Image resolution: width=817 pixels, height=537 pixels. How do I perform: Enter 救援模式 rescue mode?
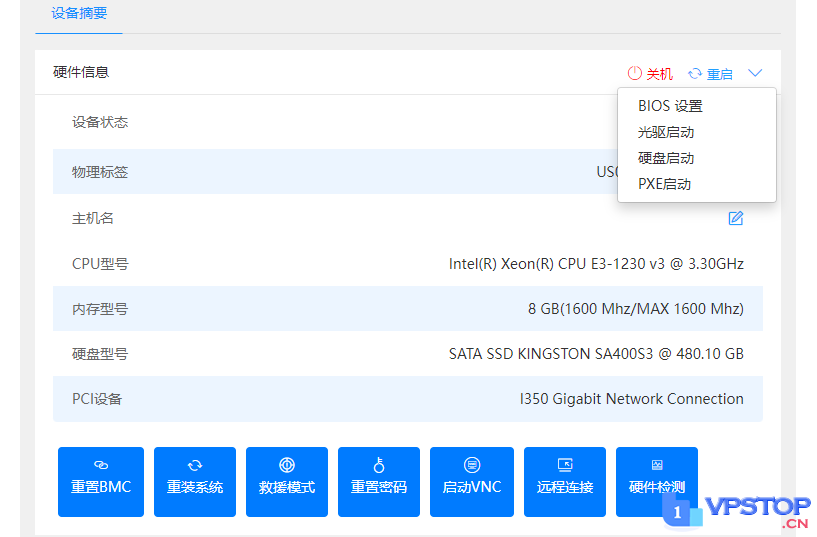[x=287, y=482]
